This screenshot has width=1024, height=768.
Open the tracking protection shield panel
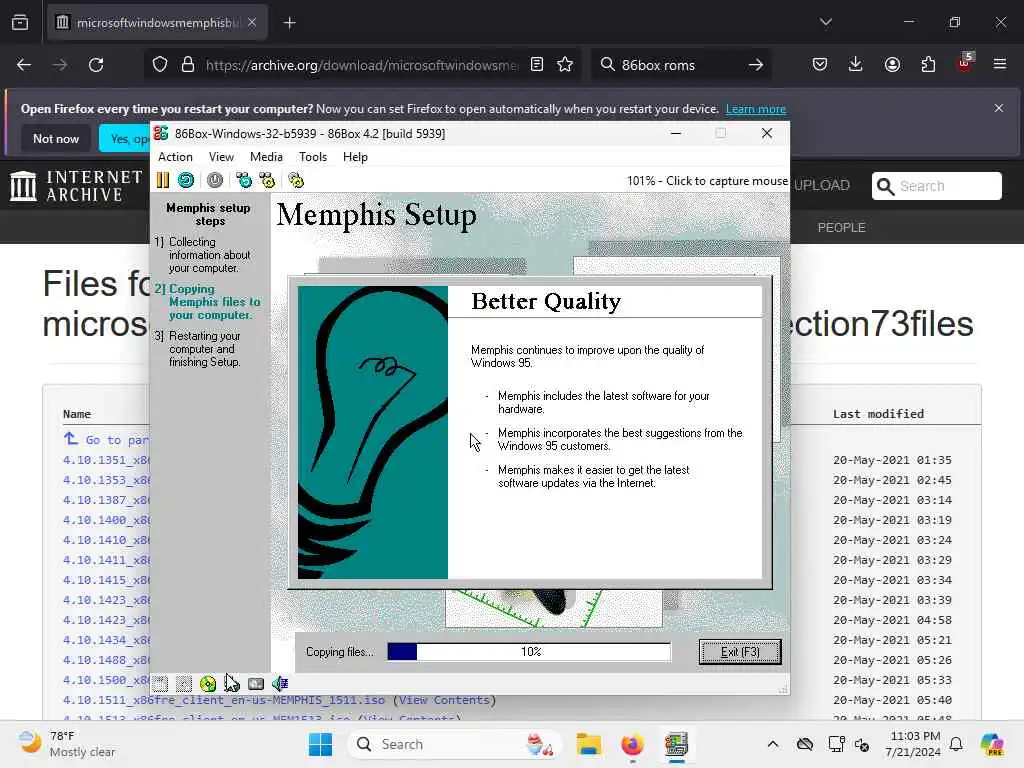160,65
